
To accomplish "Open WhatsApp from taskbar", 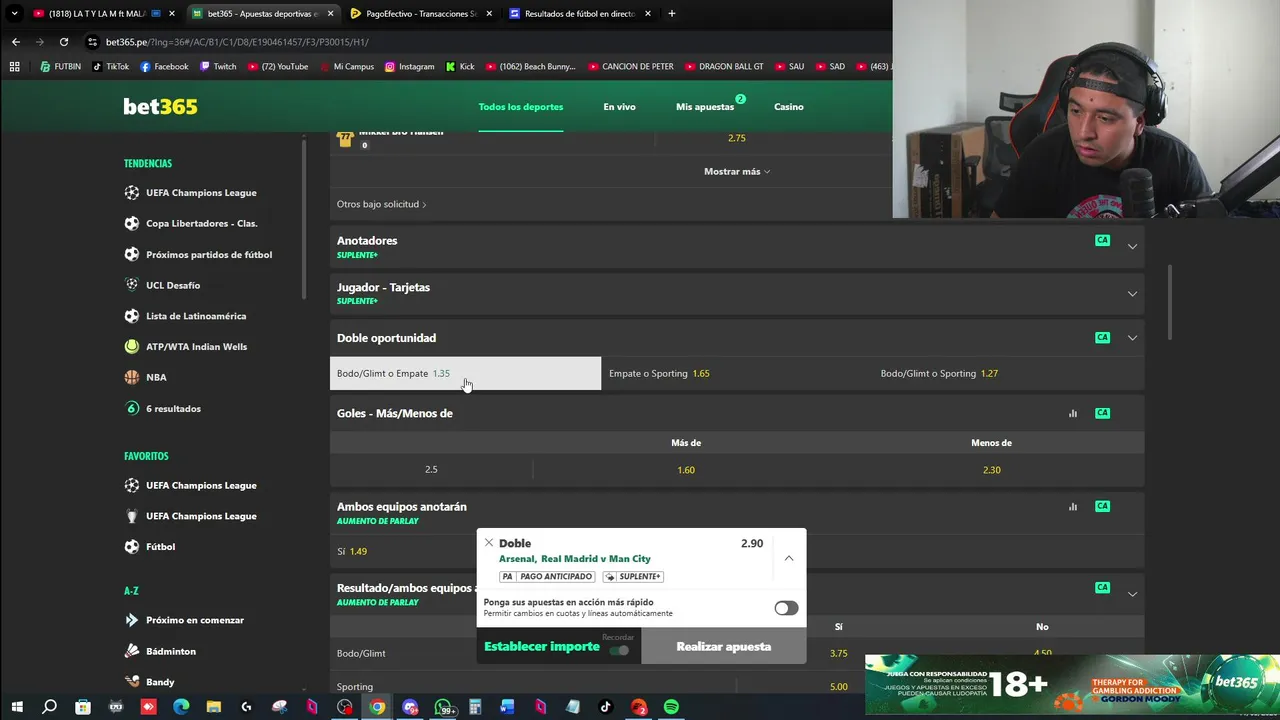I will click(442, 707).
